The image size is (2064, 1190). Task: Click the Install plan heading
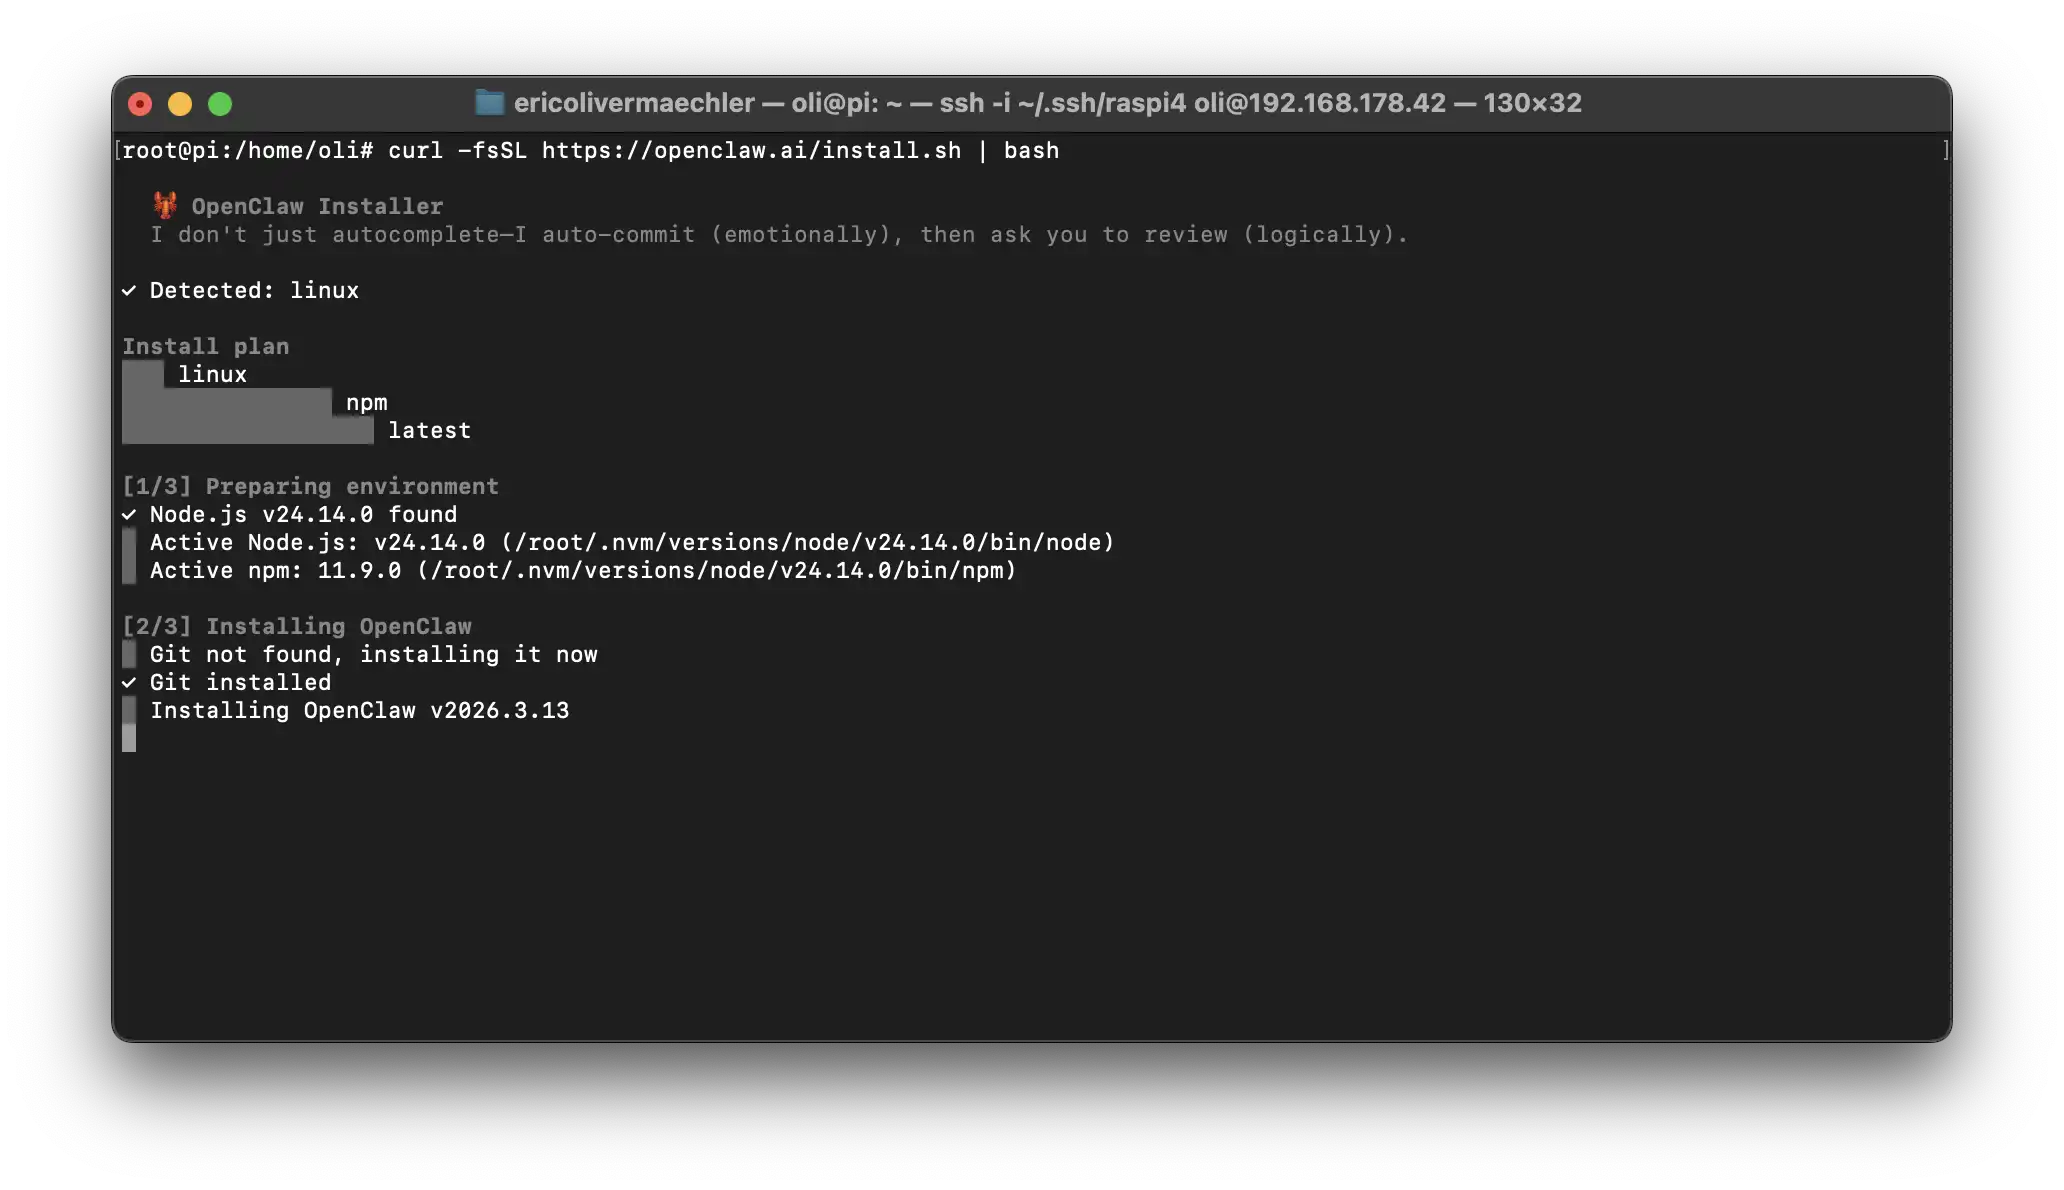click(x=206, y=347)
